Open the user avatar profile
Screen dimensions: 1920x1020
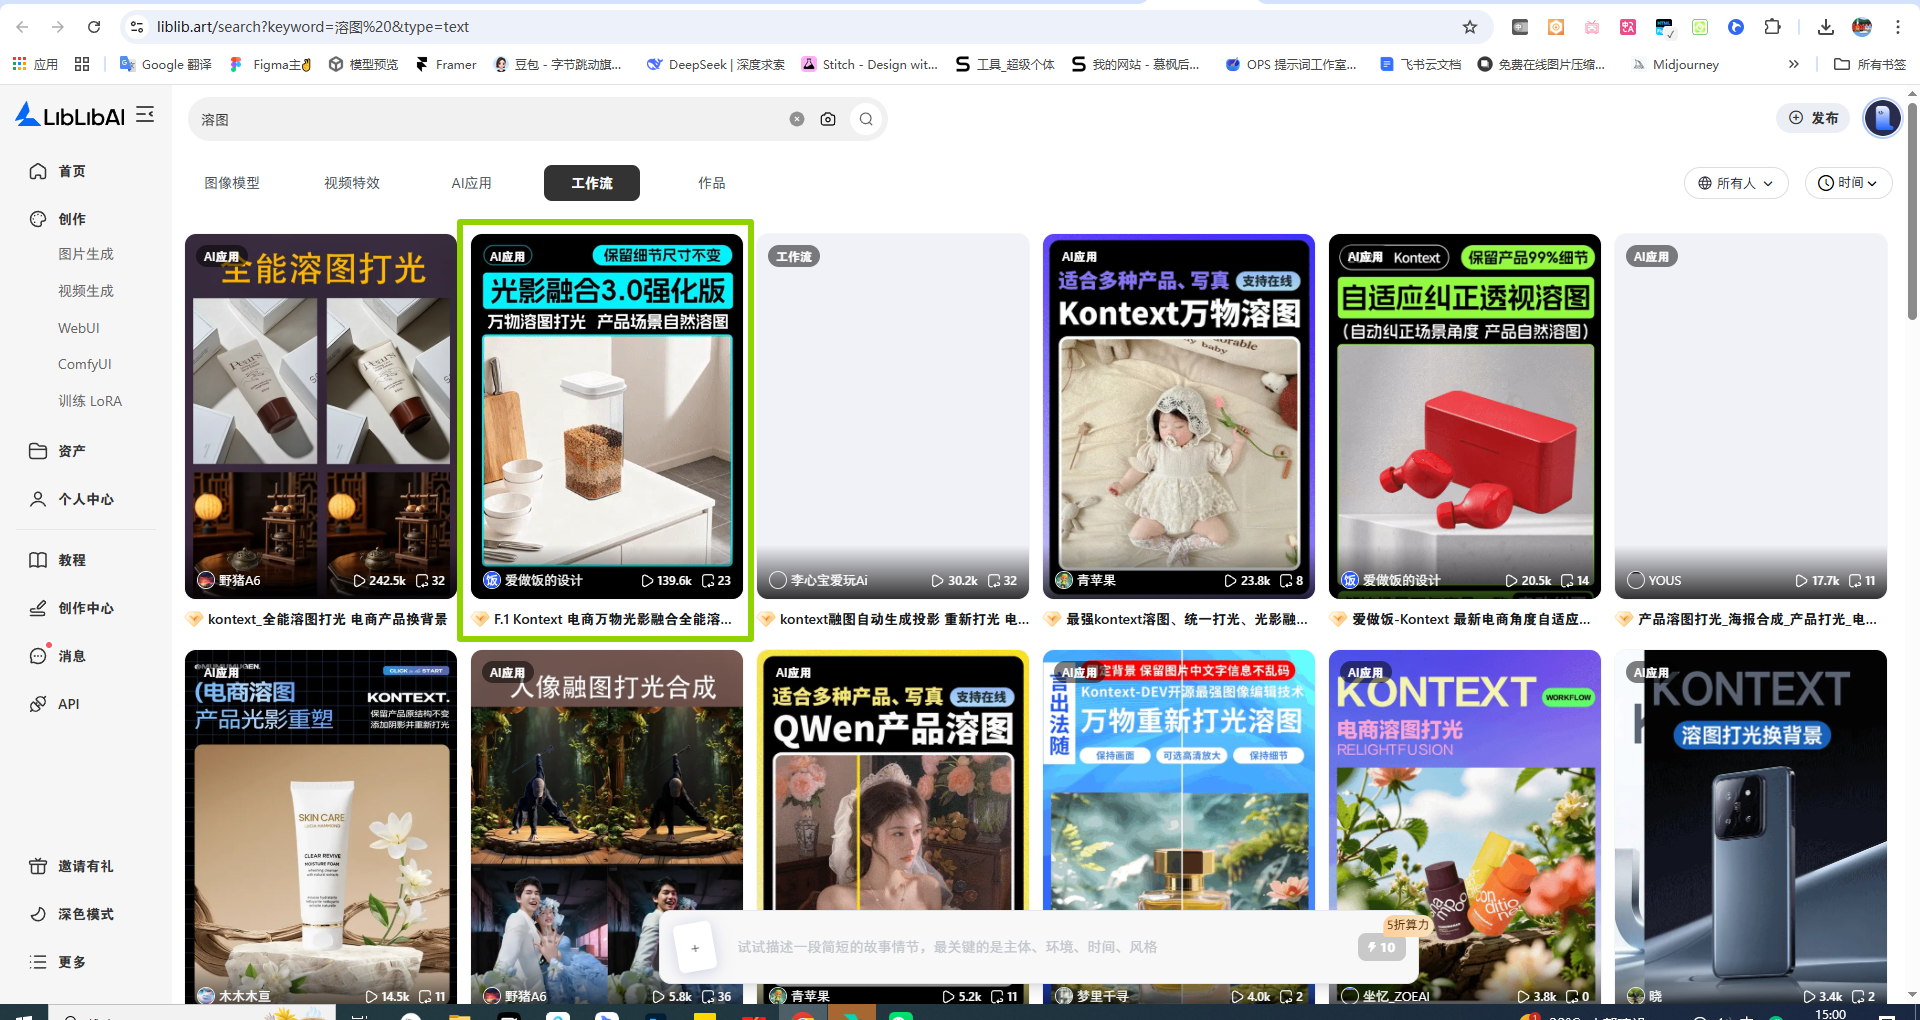[1882, 118]
